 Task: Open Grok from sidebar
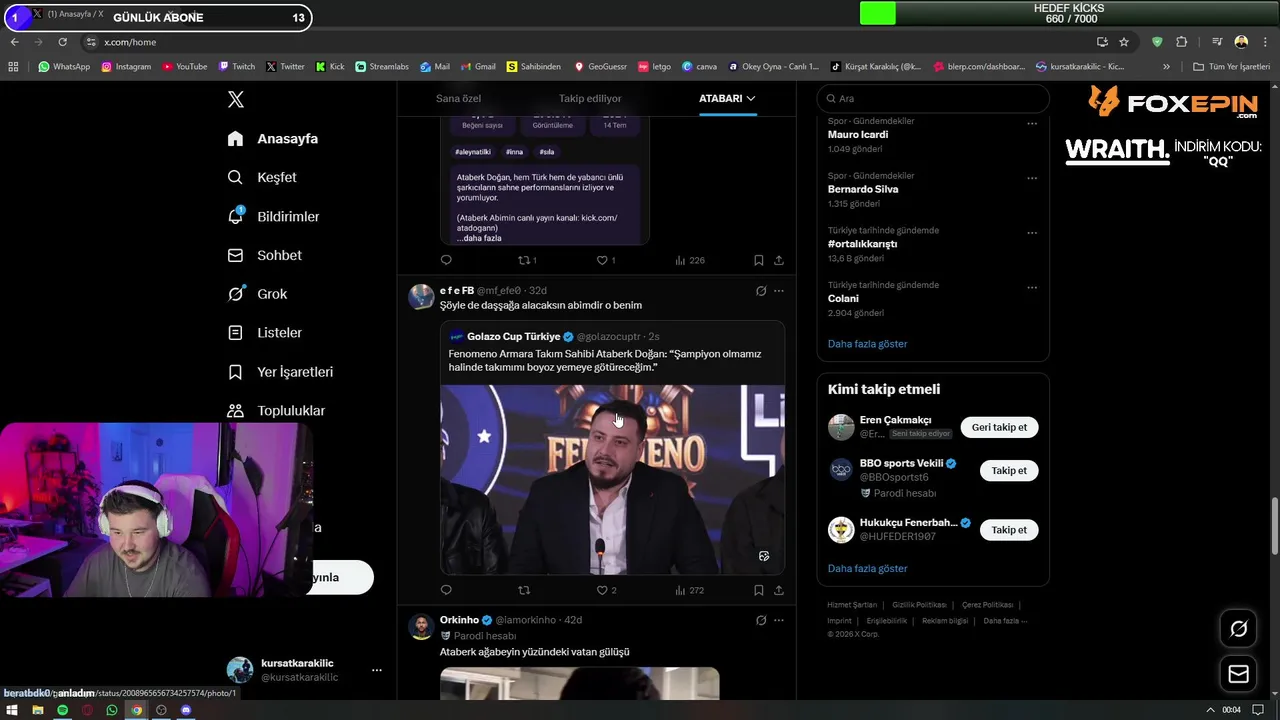pyautogui.click(x=257, y=294)
